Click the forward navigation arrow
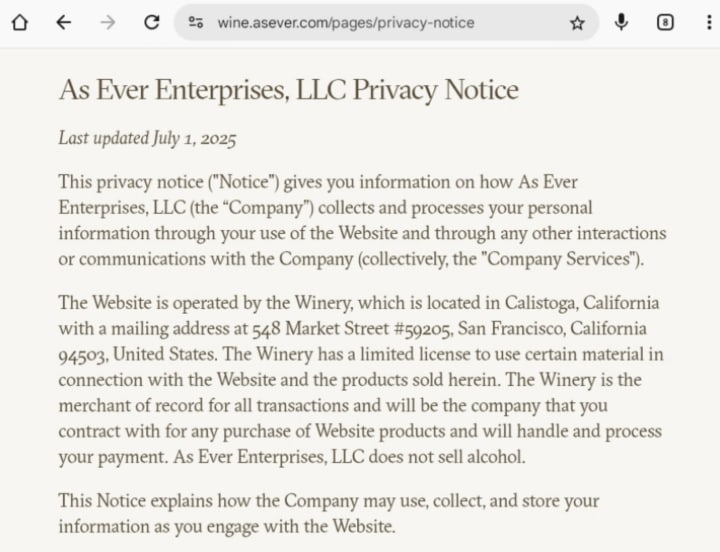720x552 pixels. point(108,22)
